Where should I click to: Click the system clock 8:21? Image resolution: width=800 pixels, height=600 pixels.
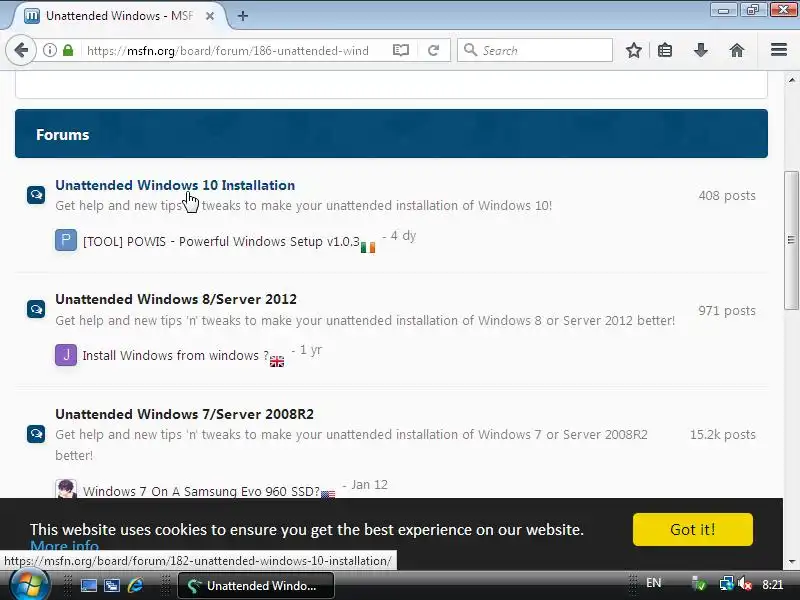[x=772, y=585]
